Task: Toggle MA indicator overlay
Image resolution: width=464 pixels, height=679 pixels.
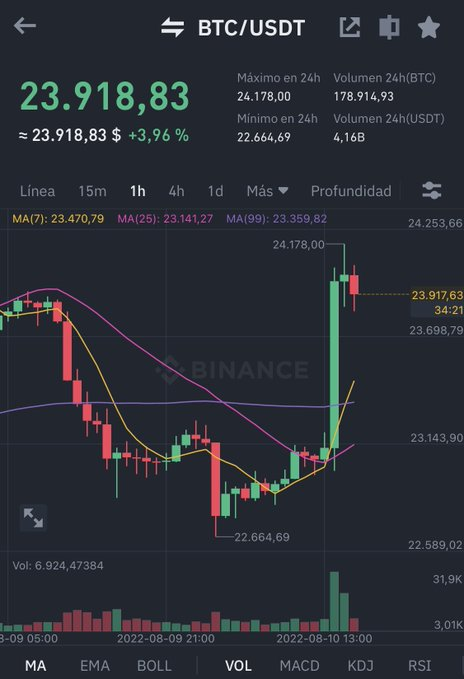Action: [x=35, y=666]
